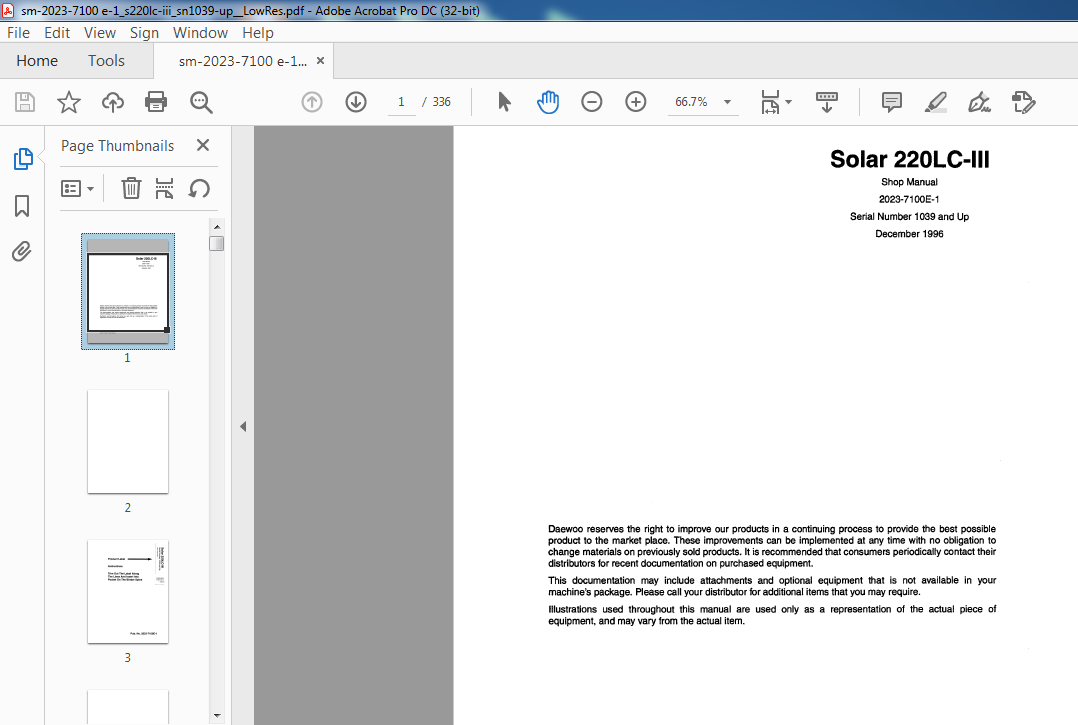
Task: Open the zoom level dropdown
Action: (x=727, y=102)
